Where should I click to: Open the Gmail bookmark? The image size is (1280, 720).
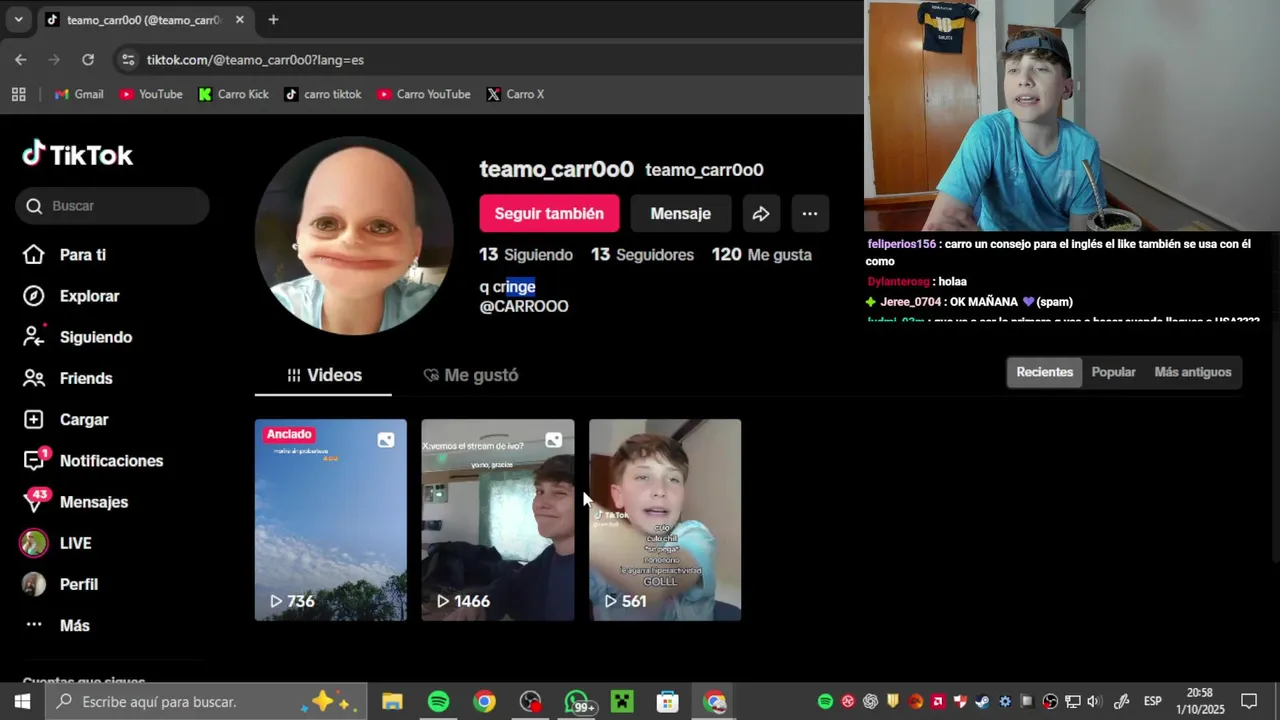pos(79,94)
